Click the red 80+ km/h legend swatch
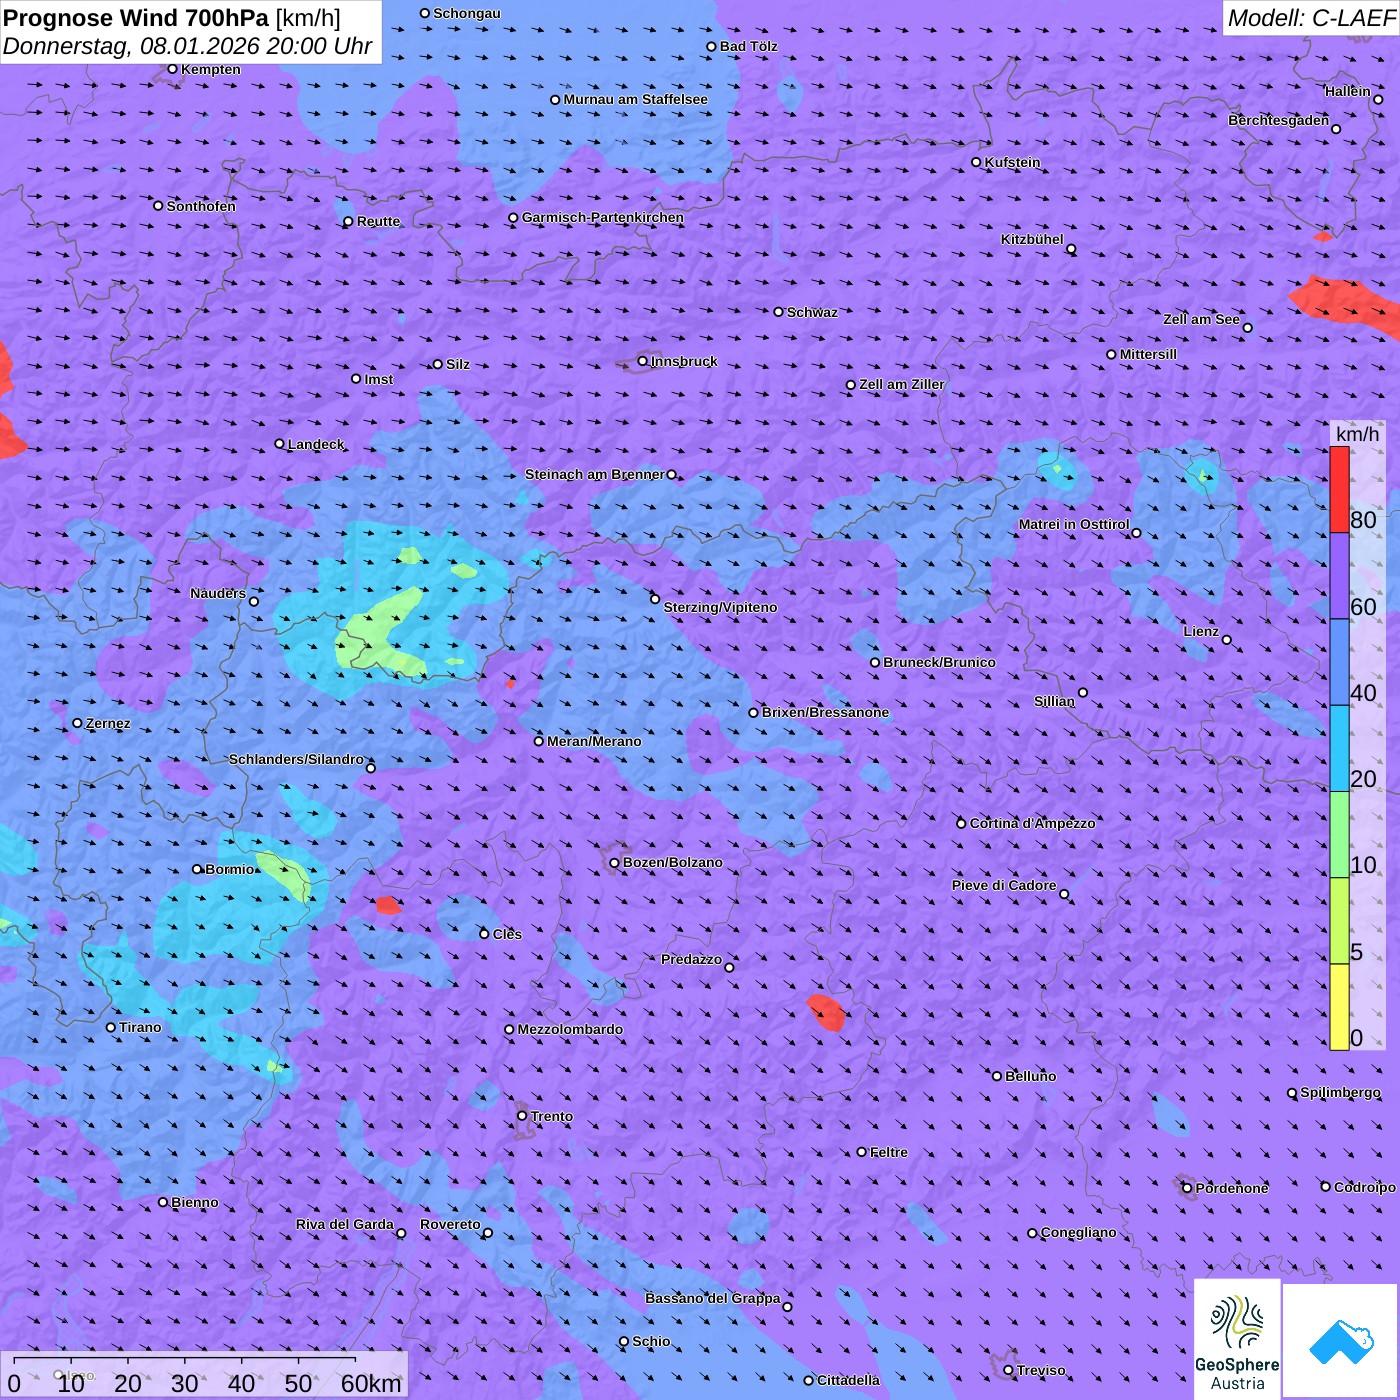This screenshot has width=1400, height=1400. click(1339, 490)
